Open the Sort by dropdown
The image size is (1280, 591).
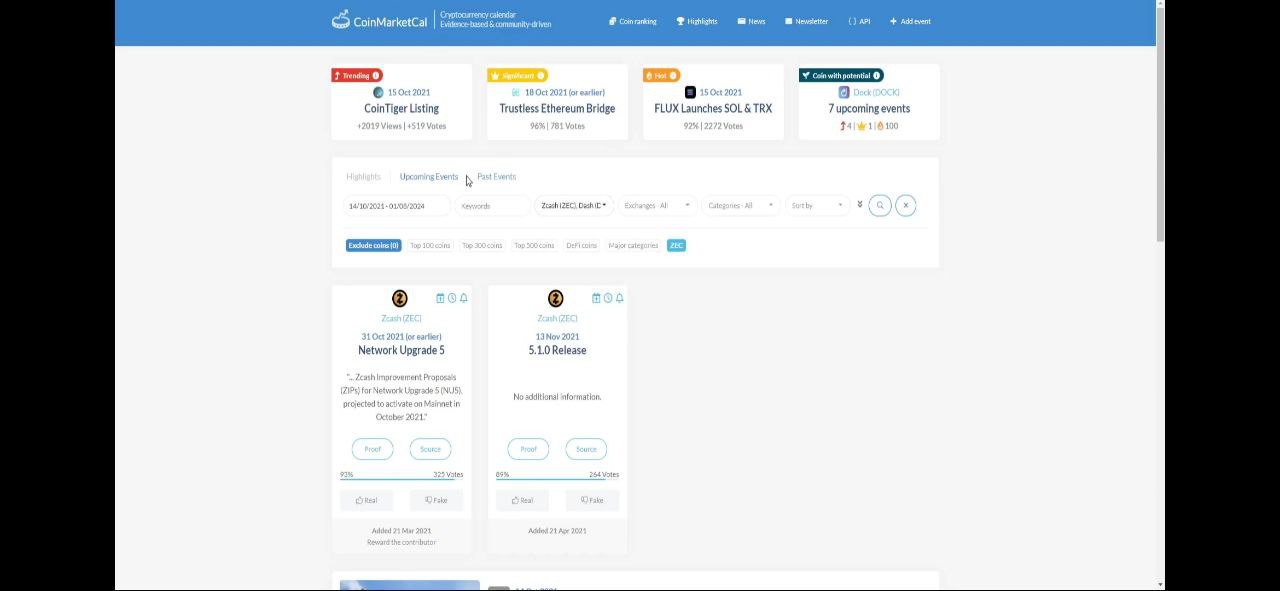pyautogui.click(x=816, y=205)
